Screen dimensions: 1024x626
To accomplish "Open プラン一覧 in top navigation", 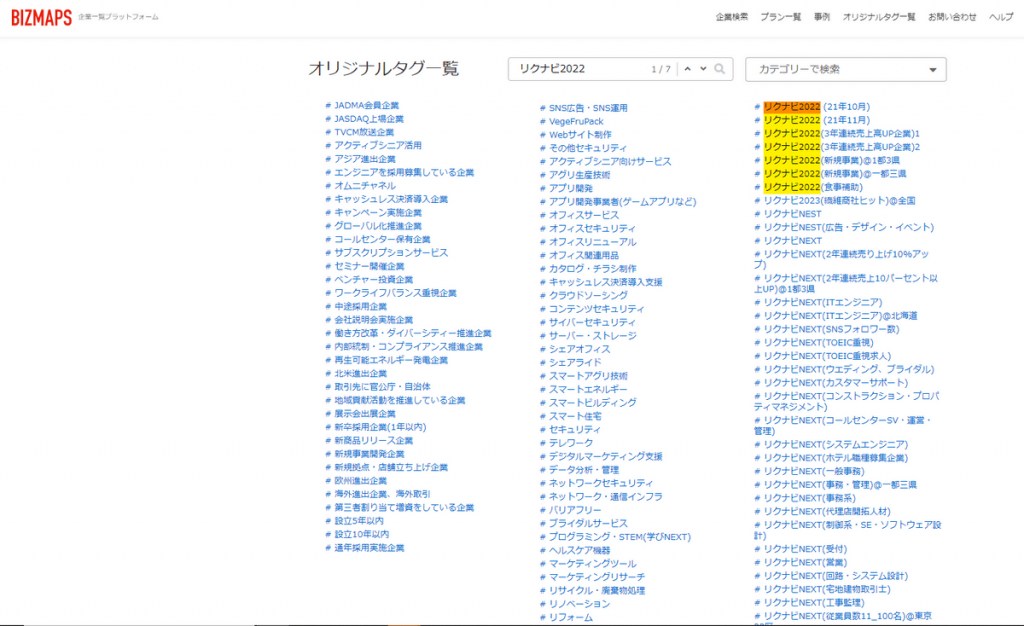I will (x=780, y=17).
